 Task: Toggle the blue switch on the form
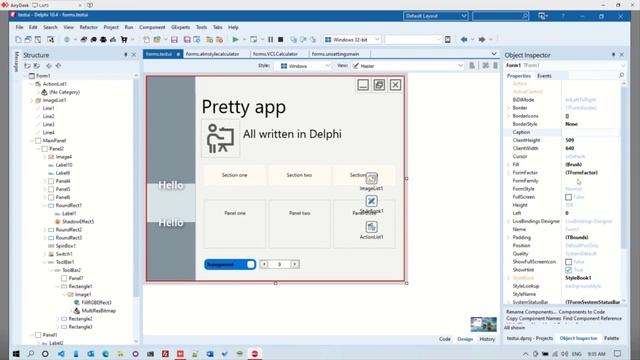[230, 264]
